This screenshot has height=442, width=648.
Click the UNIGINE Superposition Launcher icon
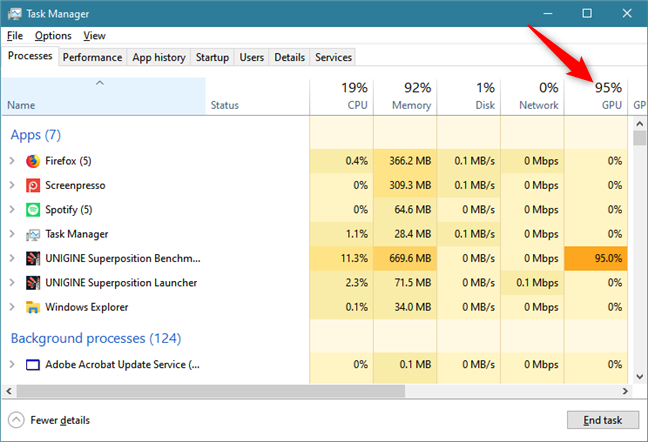[x=33, y=283]
